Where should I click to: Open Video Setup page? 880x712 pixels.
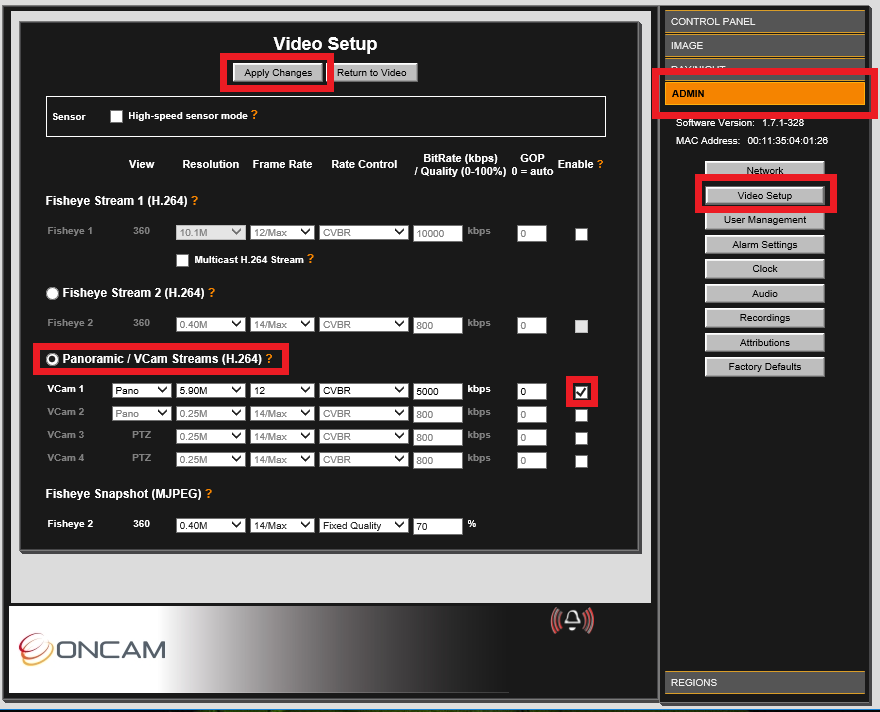(x=764, y=195)
